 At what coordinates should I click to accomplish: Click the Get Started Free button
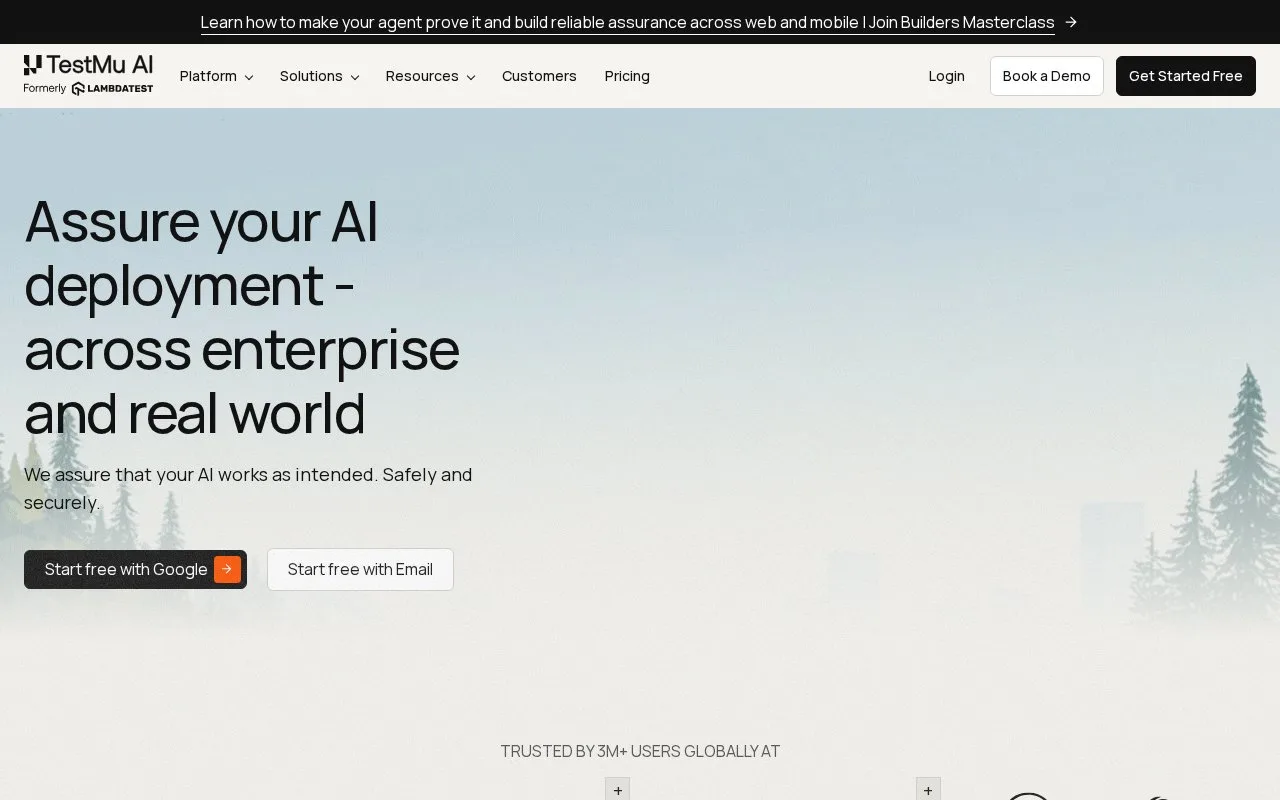coord(1186,76)
